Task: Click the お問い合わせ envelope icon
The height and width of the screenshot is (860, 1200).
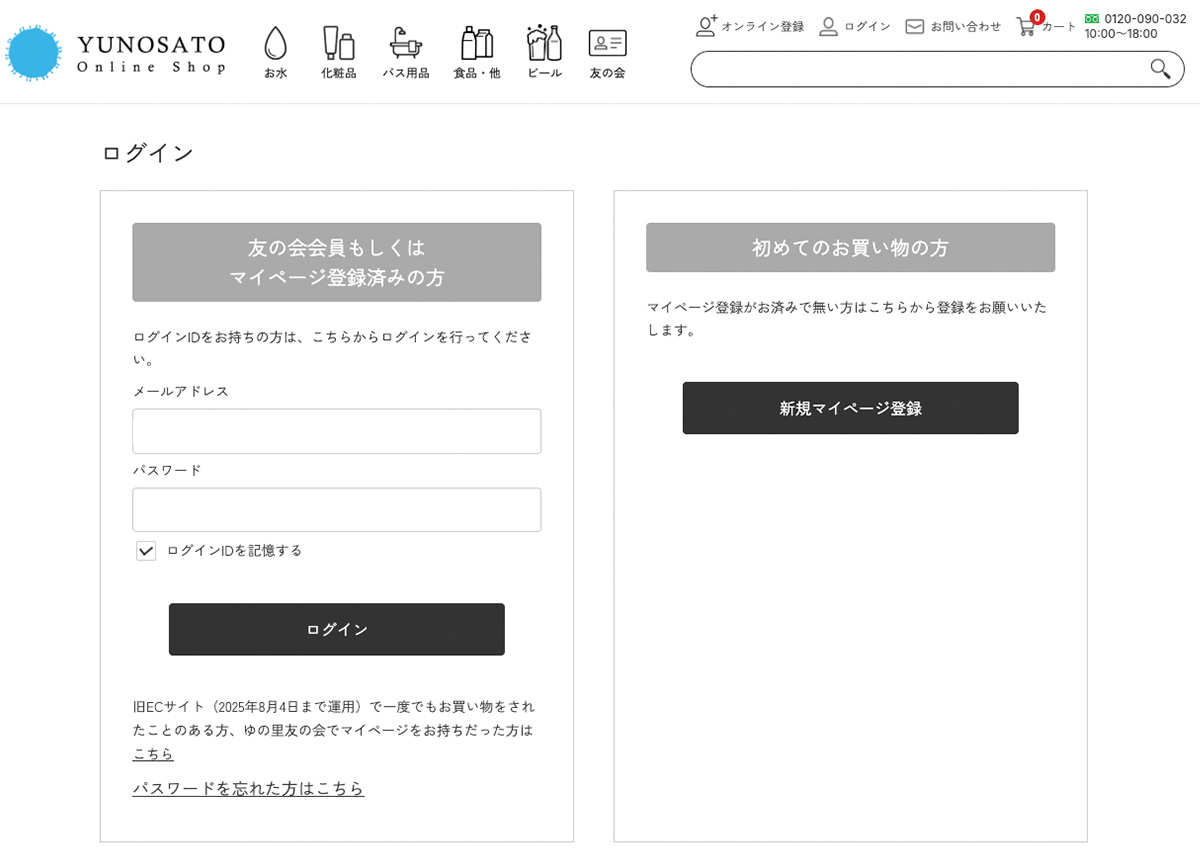Action: point(914,27)
